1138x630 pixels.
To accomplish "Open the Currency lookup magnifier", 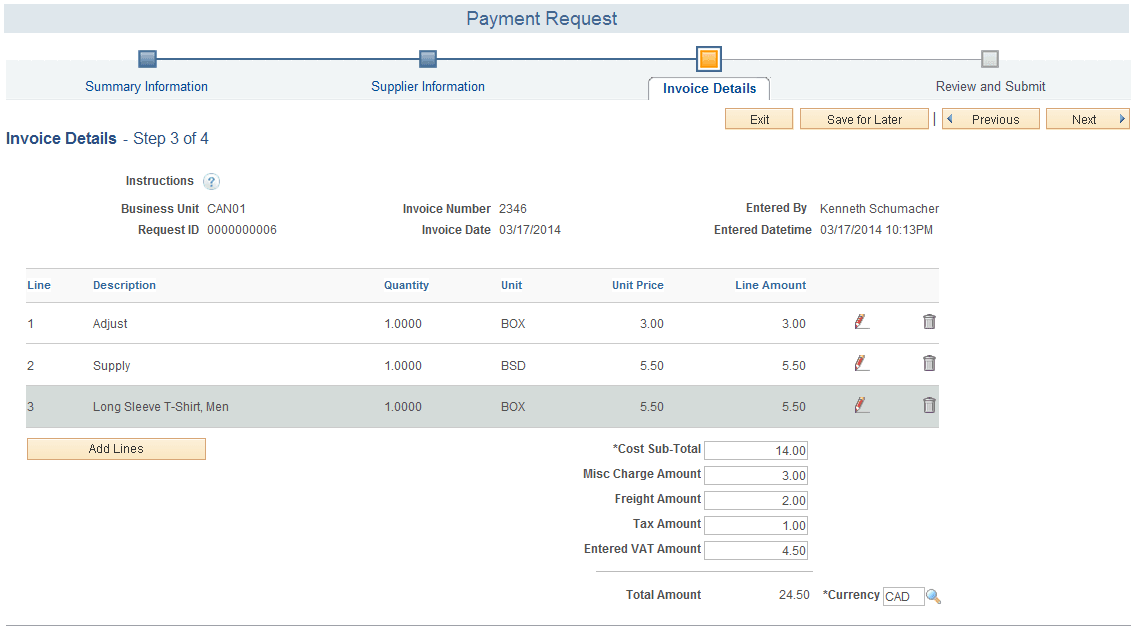I will pos(934,596).
